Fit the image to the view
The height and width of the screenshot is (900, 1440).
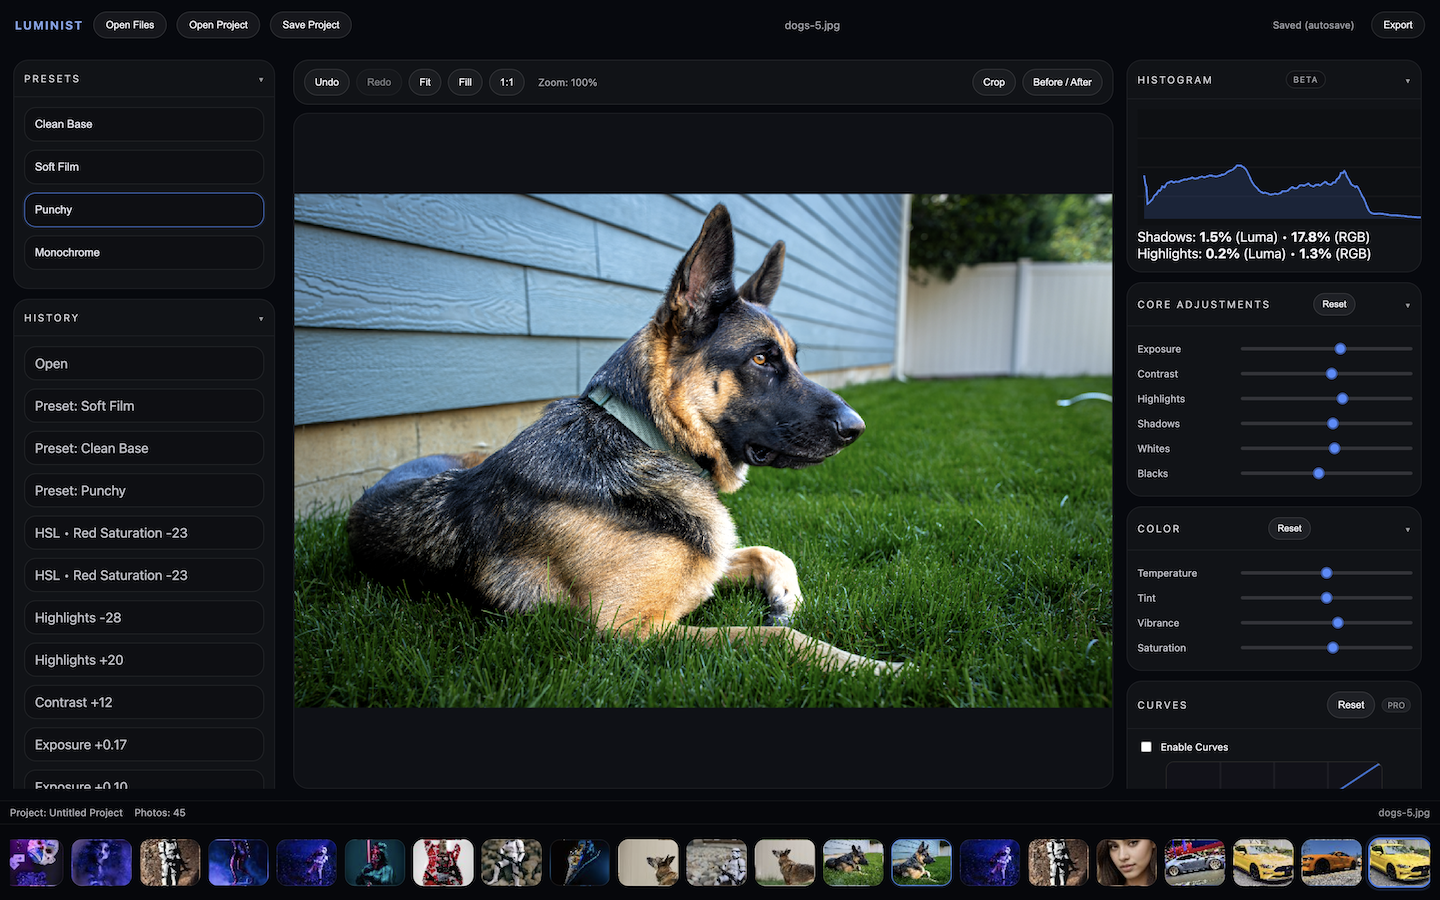click(425, 82)
